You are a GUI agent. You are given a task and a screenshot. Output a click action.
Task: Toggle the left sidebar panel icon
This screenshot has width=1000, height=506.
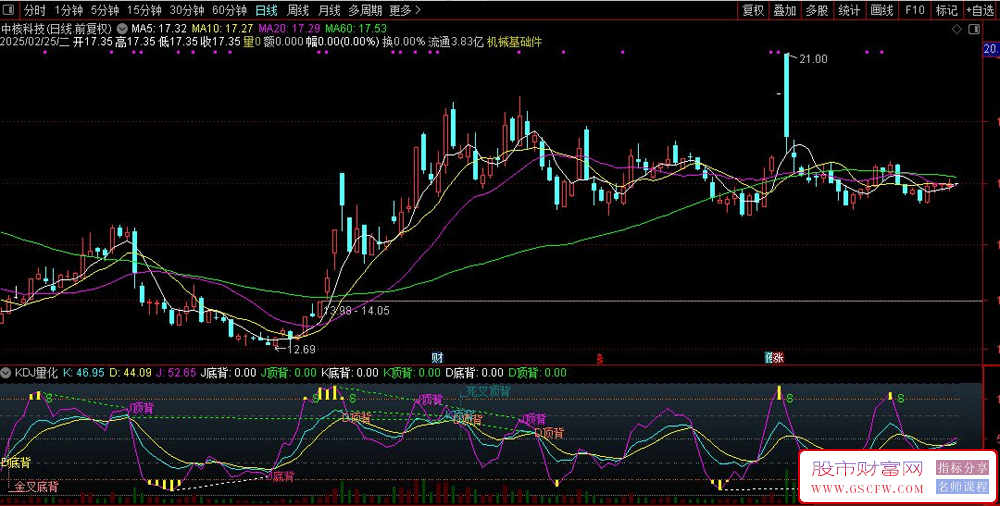tap(10, 10)
